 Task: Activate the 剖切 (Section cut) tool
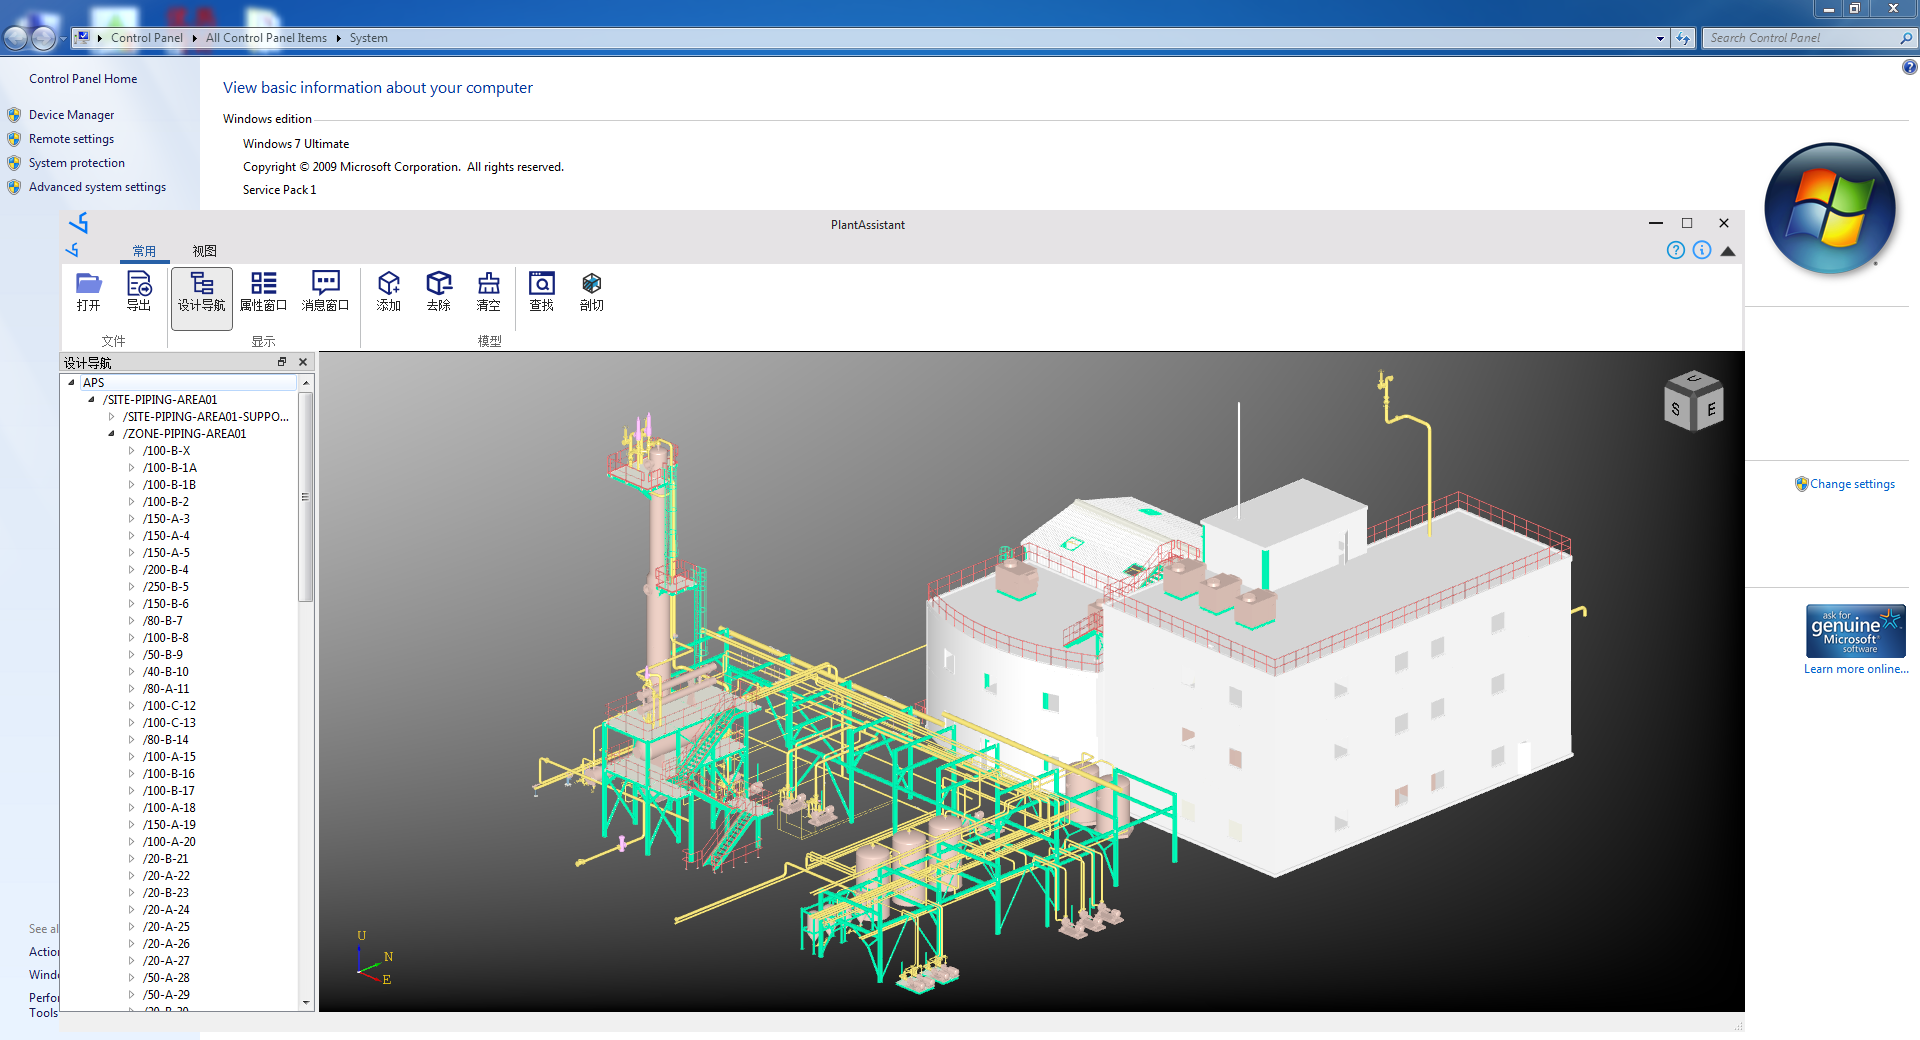(x=592, y=292)
